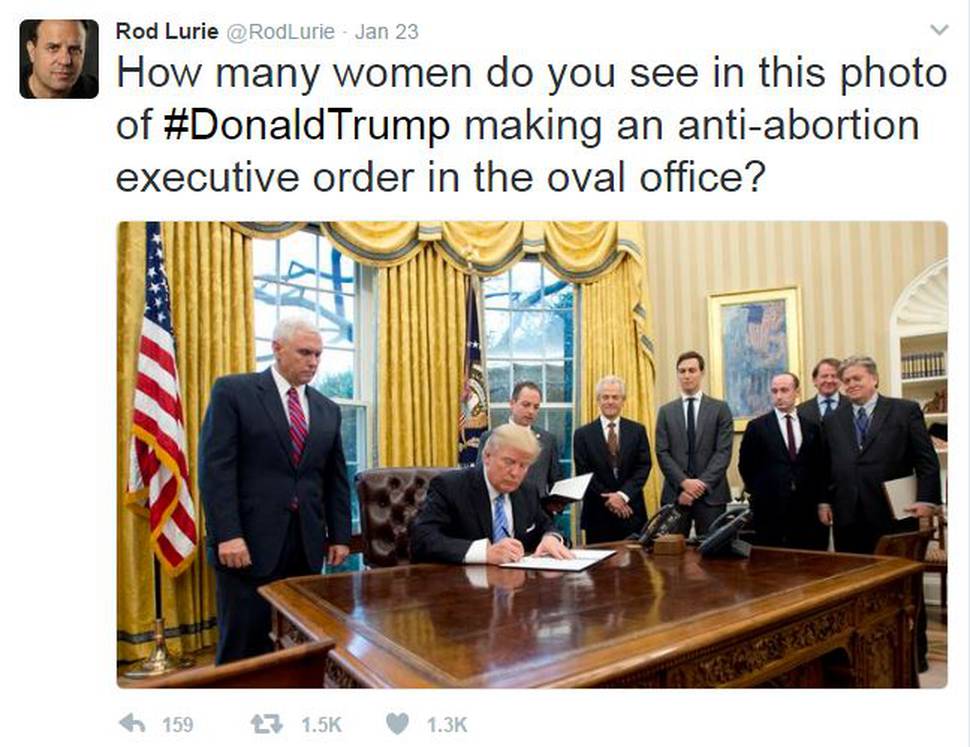The width and height of the screenshot is (970, 747).
Task: Expand the tweet options chevron
Action: pos(939,30)
